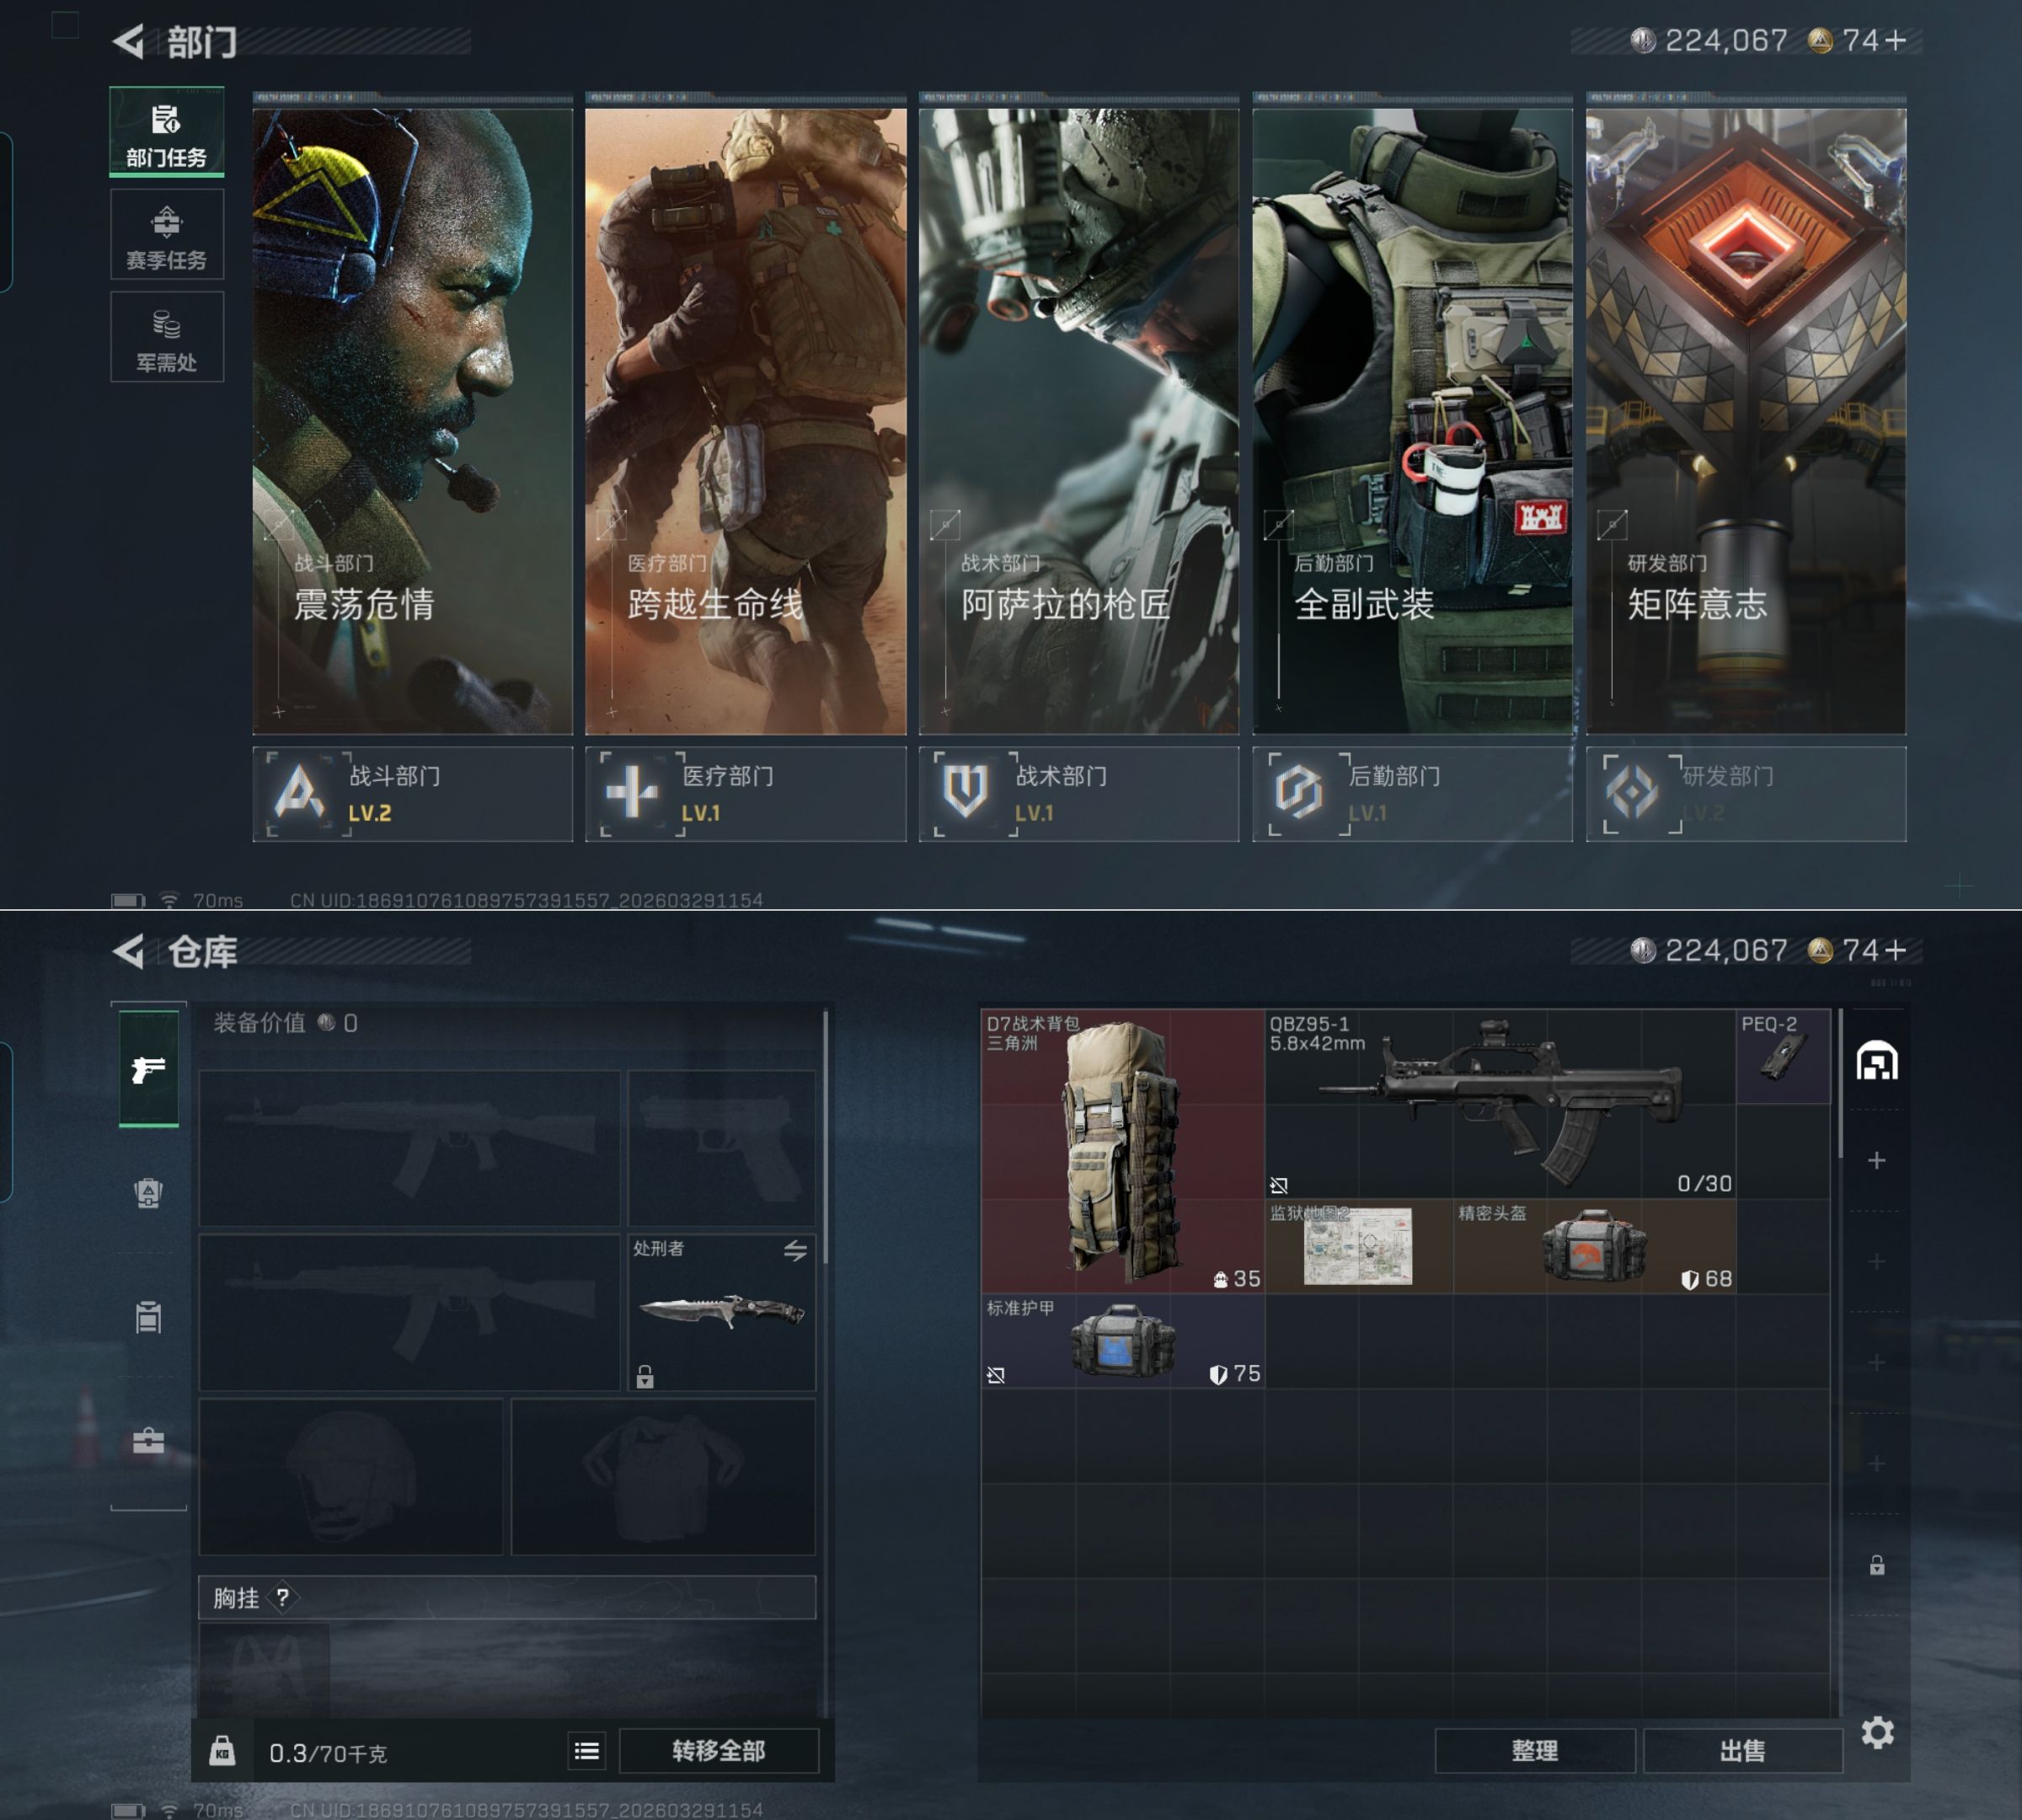The image size is (2022, 1820).
Task: Click the locked stash expansion slot
Action: click(x=1876, y=1565)
